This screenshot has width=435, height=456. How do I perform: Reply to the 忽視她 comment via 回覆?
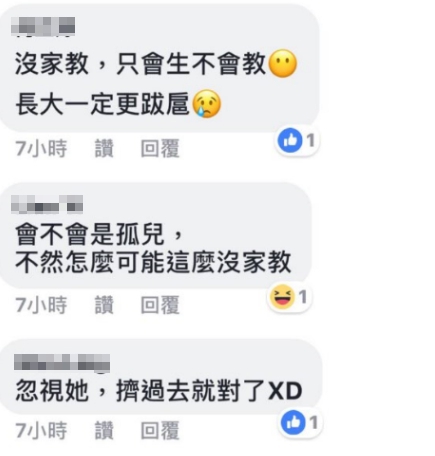pyautogui.click(x=160, y=430)
